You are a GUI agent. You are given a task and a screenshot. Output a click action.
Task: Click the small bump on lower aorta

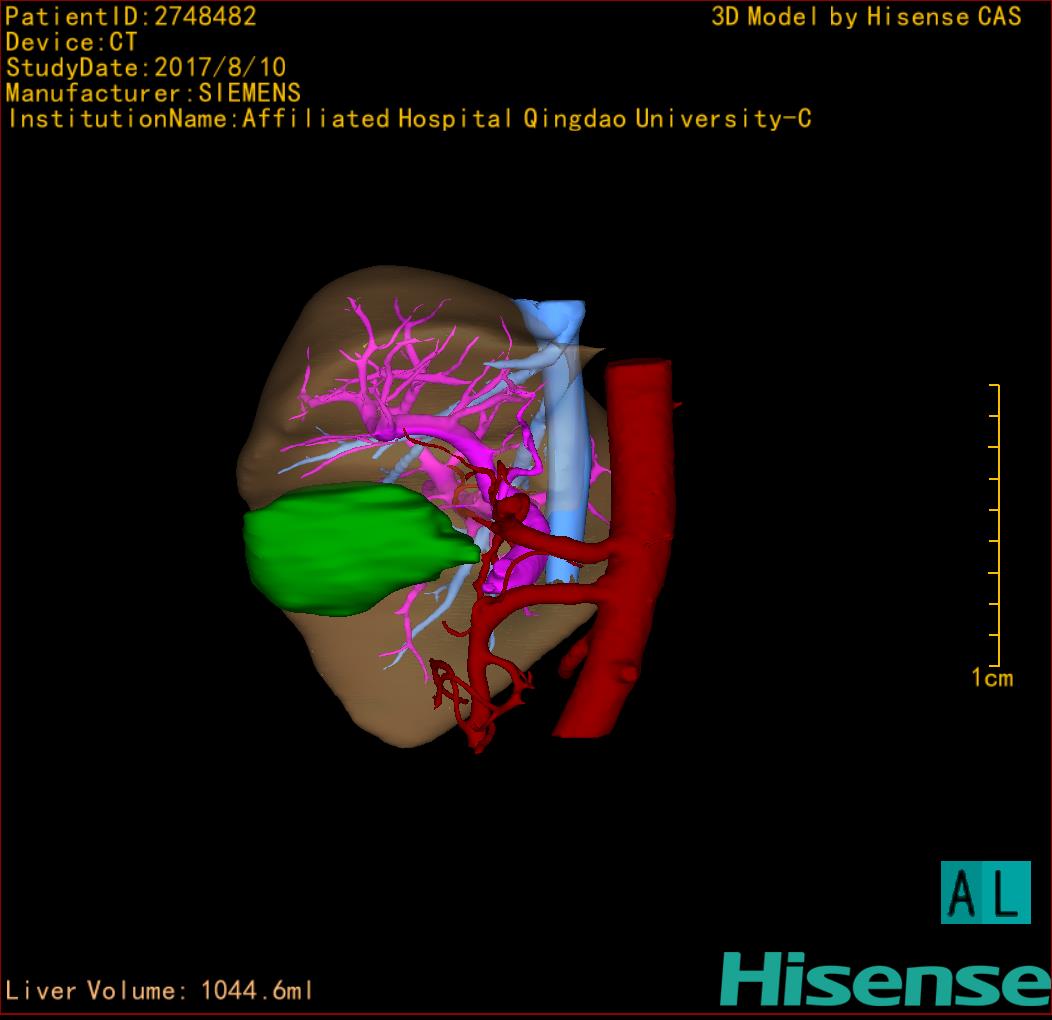click(628, 678)
